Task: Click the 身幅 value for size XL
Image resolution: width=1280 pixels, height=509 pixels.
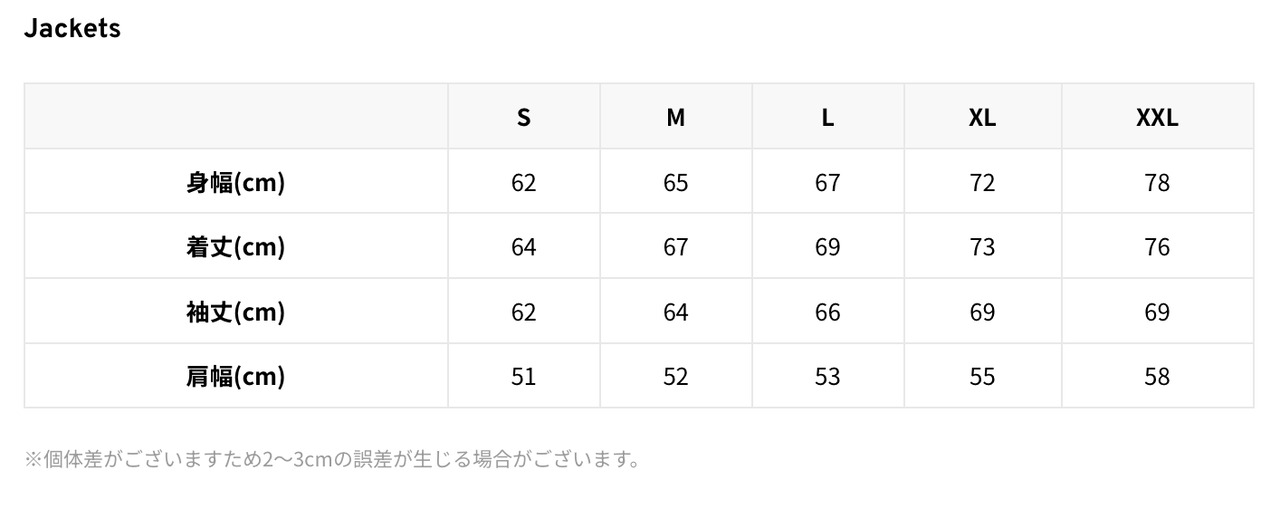Action: pyautogui.click(x=982, y=183)
